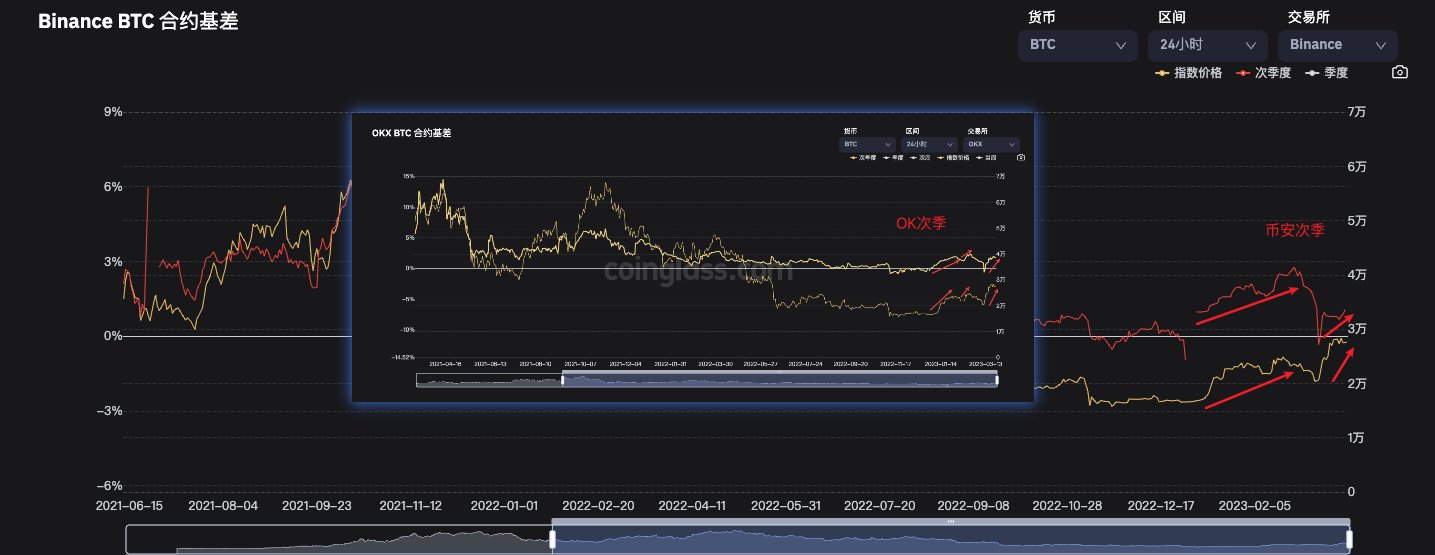Click the 0% label on the left axis
1435x555 pixels.
tap(112, 336)
